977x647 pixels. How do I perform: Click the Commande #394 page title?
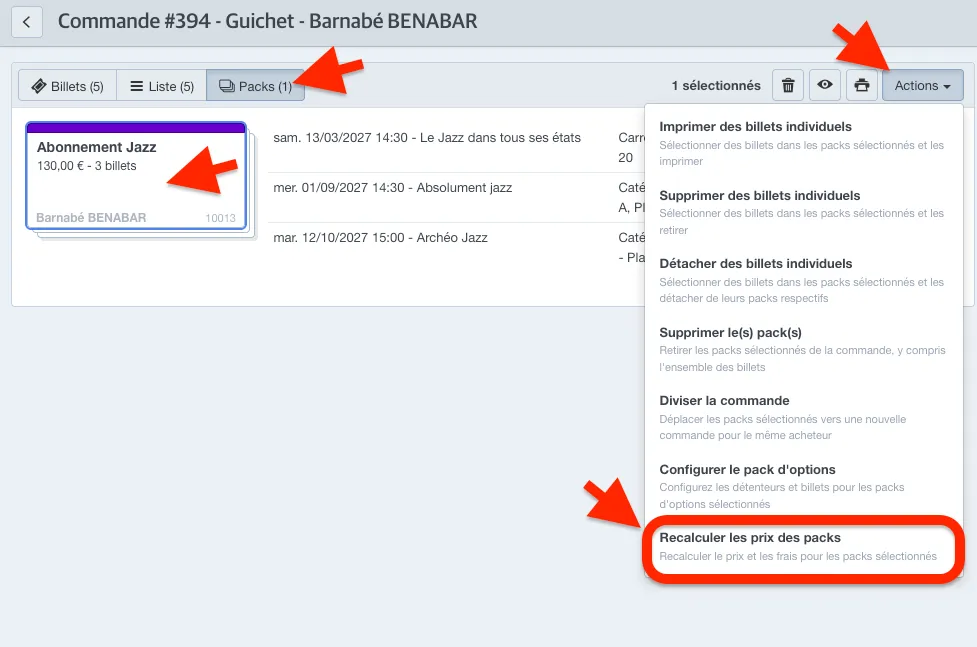(x=267, y=21)
